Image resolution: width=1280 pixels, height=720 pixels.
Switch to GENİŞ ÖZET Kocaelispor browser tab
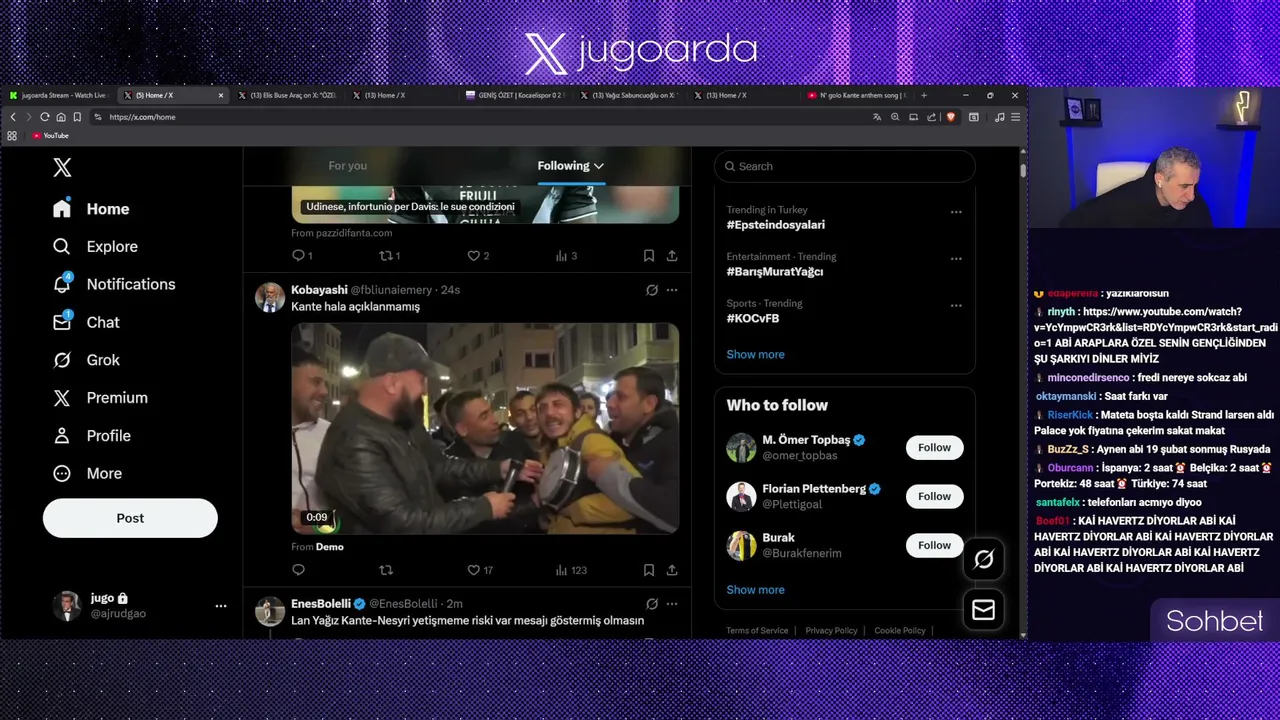515,95
